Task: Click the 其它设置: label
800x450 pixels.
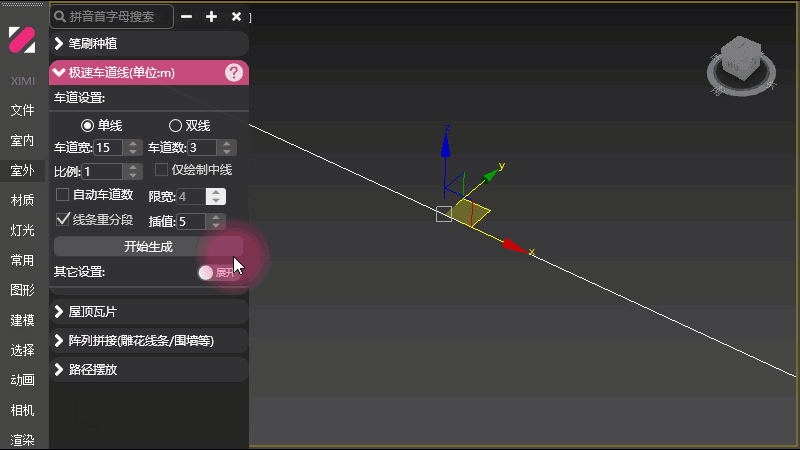Action: [80, 272]
